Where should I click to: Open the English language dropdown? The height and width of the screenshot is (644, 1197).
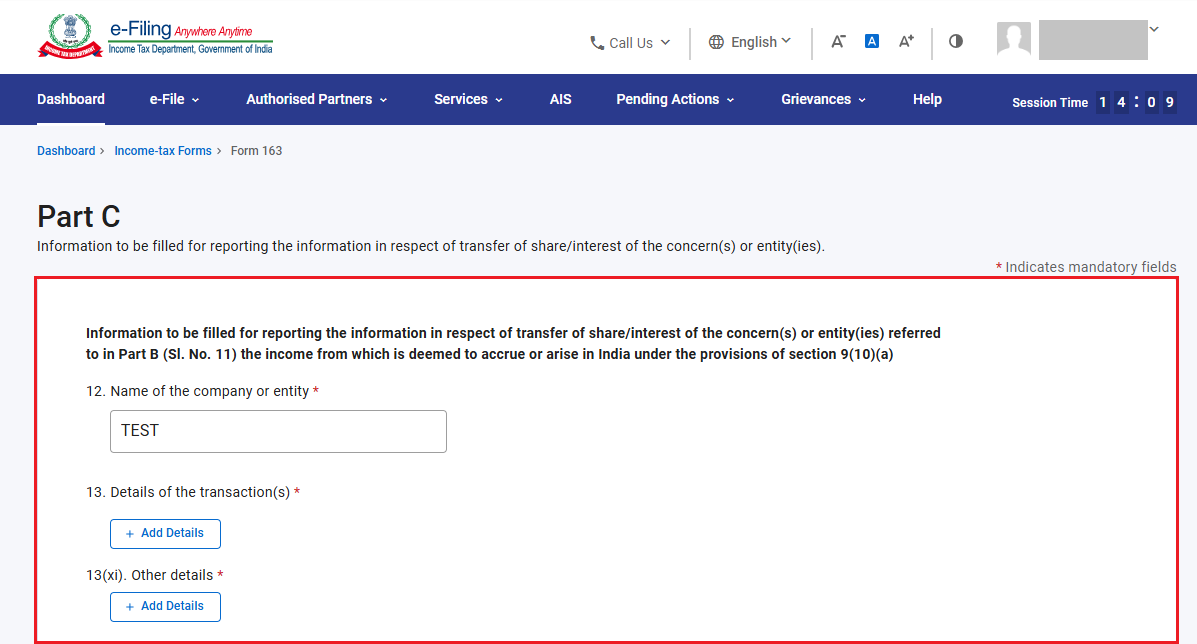point(750,42)
